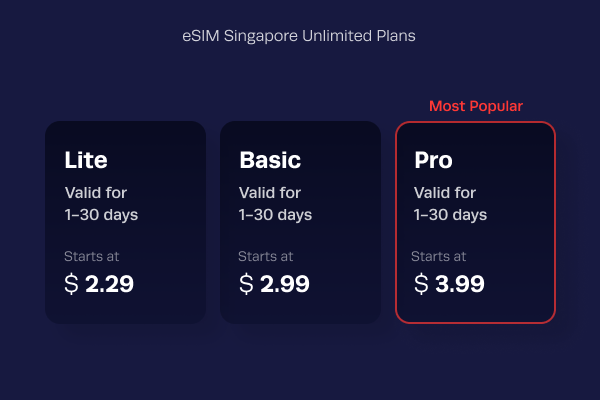
Task: Click the Pro plan title
Action: (x=434, y=160)
